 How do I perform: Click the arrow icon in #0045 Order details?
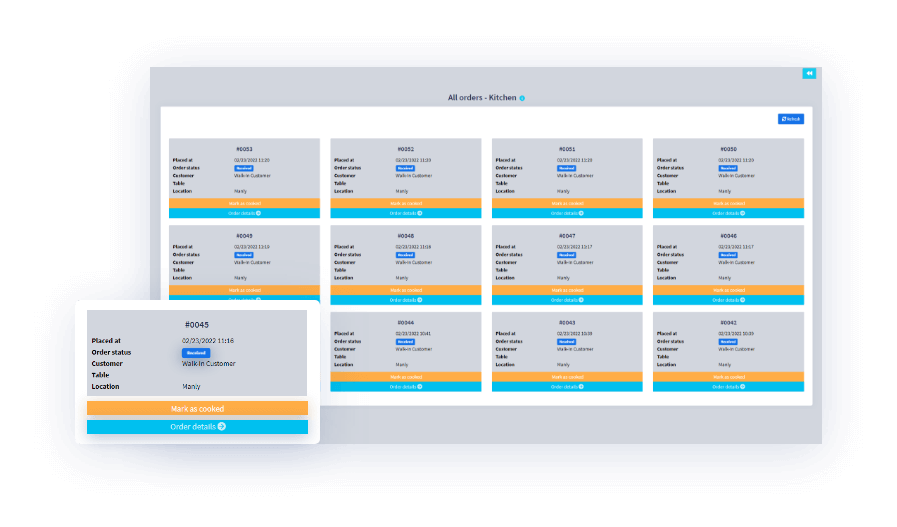(x=222, y=427)
